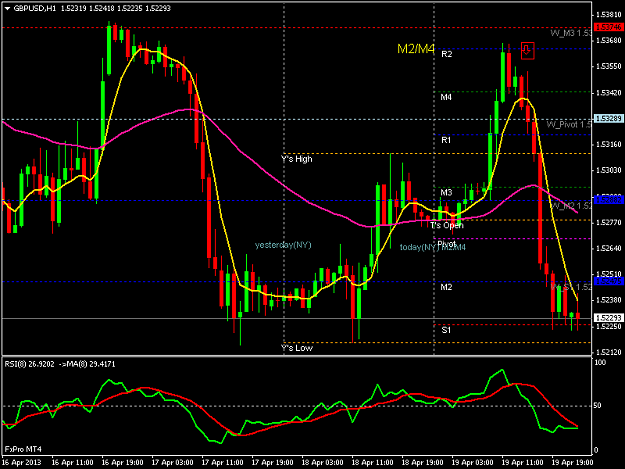Click the chart dropdown triangle beside GBPUSD,H1
625x469 pixels.
(7, 8)
